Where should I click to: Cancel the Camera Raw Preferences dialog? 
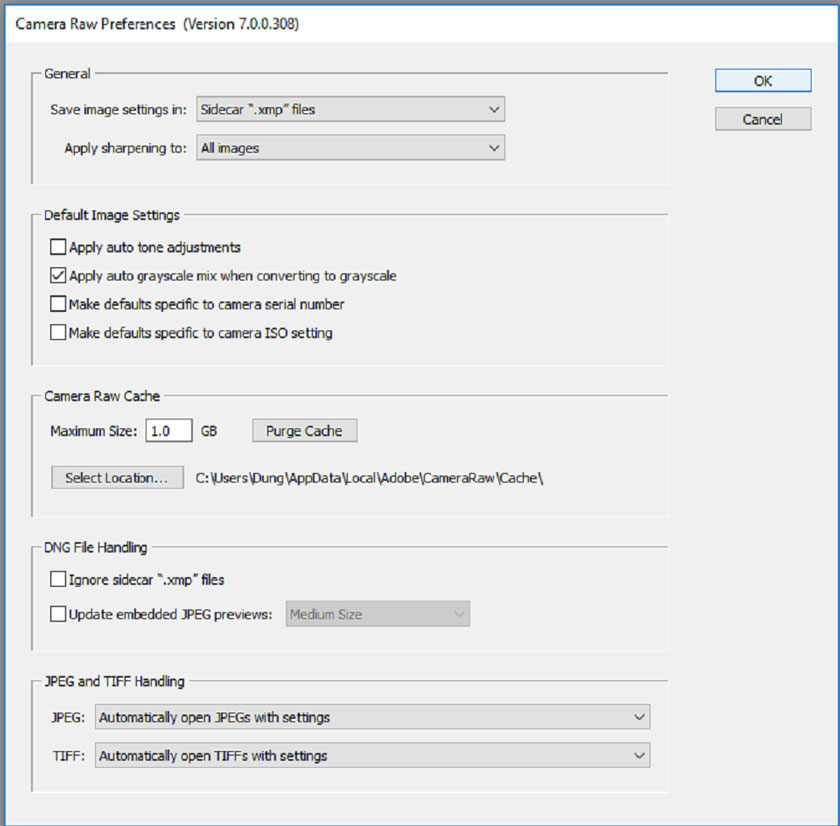pyautogui.click(x=763, y=119)
